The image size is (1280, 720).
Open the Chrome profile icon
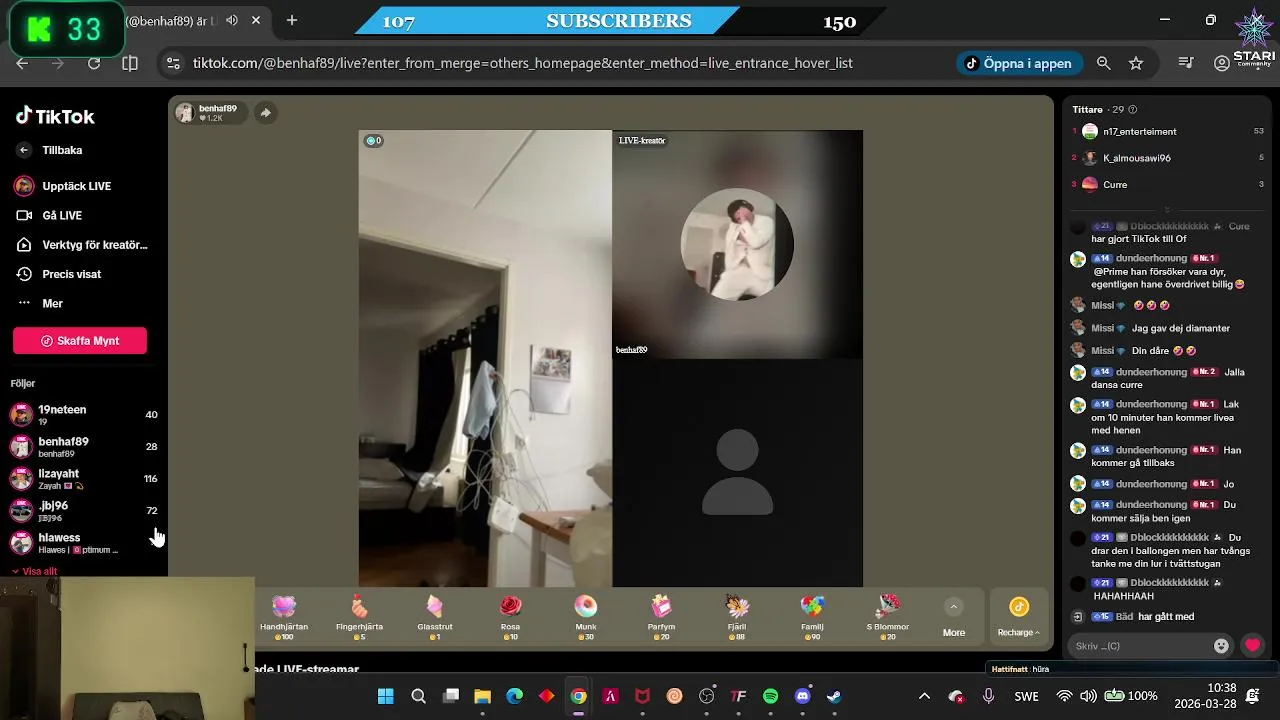[1221, 63]
